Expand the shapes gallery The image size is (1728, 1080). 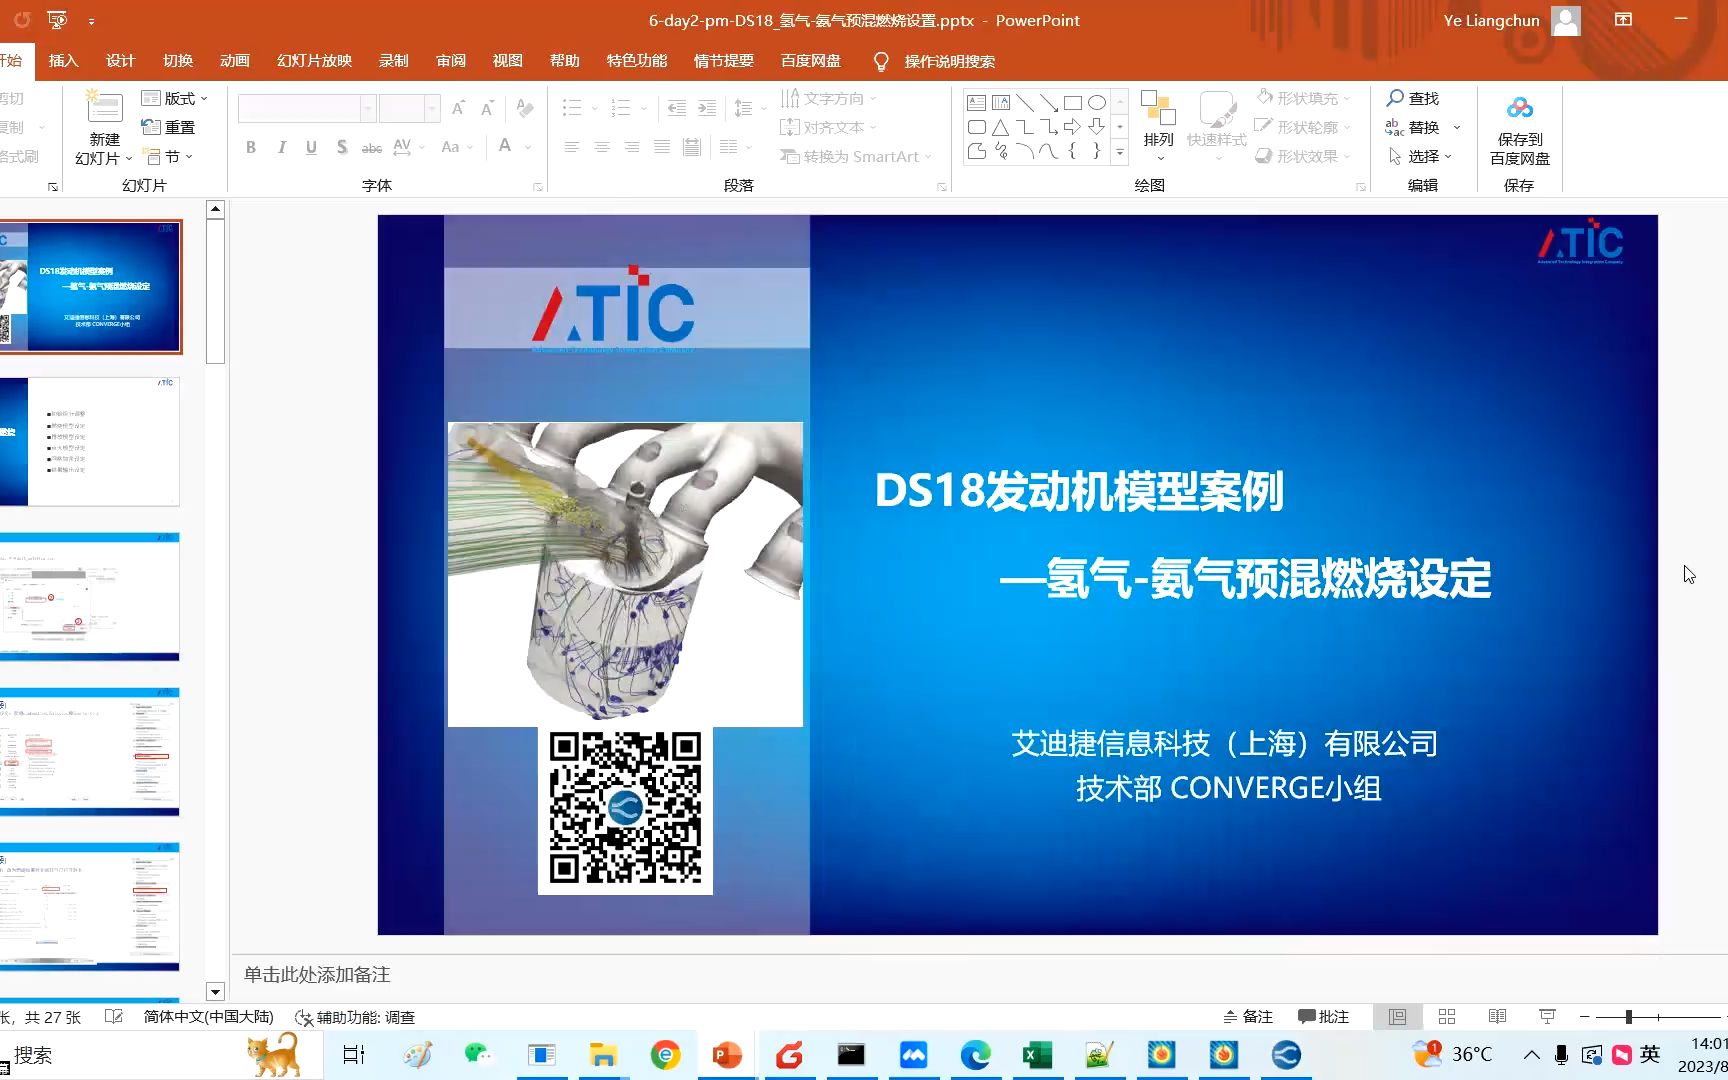tap(1120, 153)
